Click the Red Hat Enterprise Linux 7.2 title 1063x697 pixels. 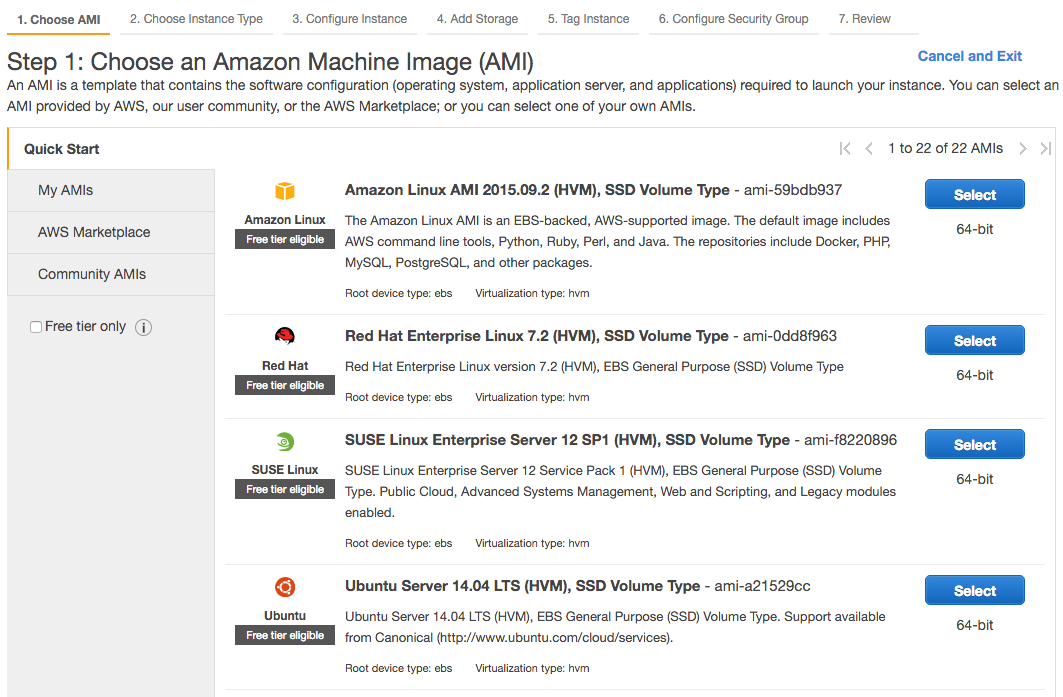click(536, 336)
